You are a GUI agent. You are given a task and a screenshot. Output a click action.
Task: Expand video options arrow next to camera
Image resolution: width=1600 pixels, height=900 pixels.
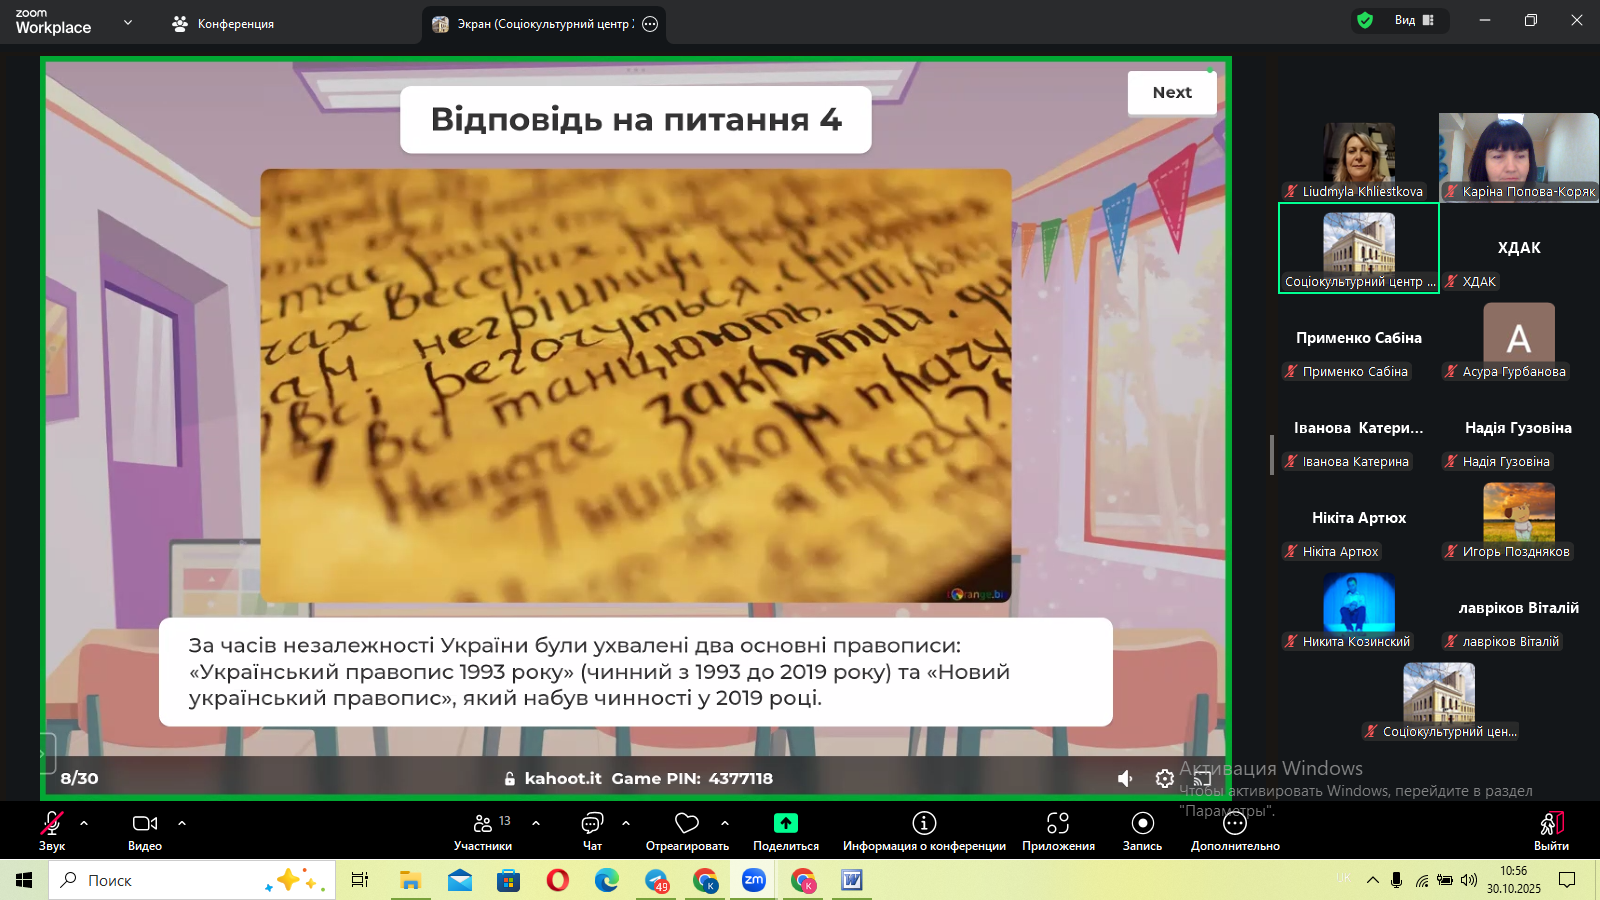click(182, 823)
